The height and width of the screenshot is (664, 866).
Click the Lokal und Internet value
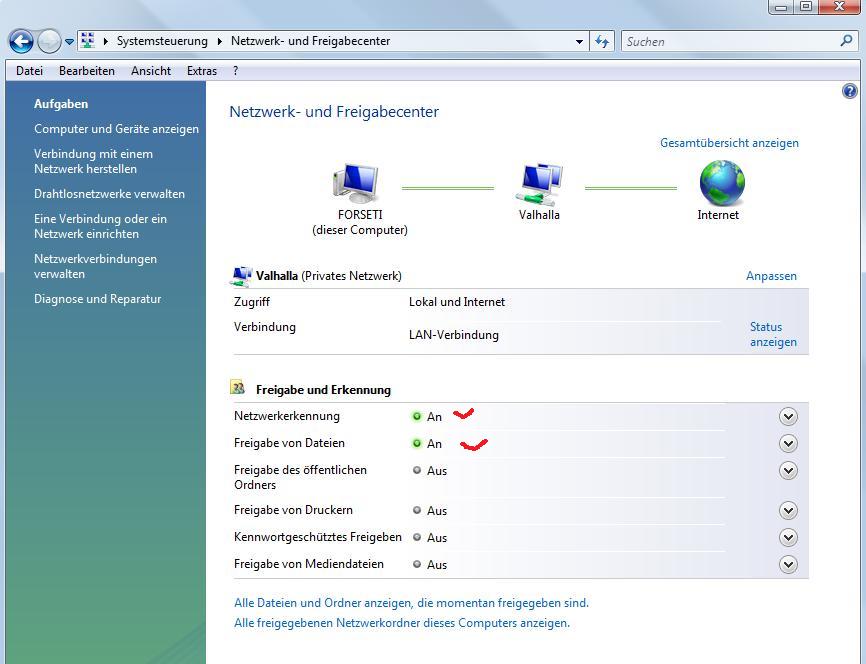[457, 302]
